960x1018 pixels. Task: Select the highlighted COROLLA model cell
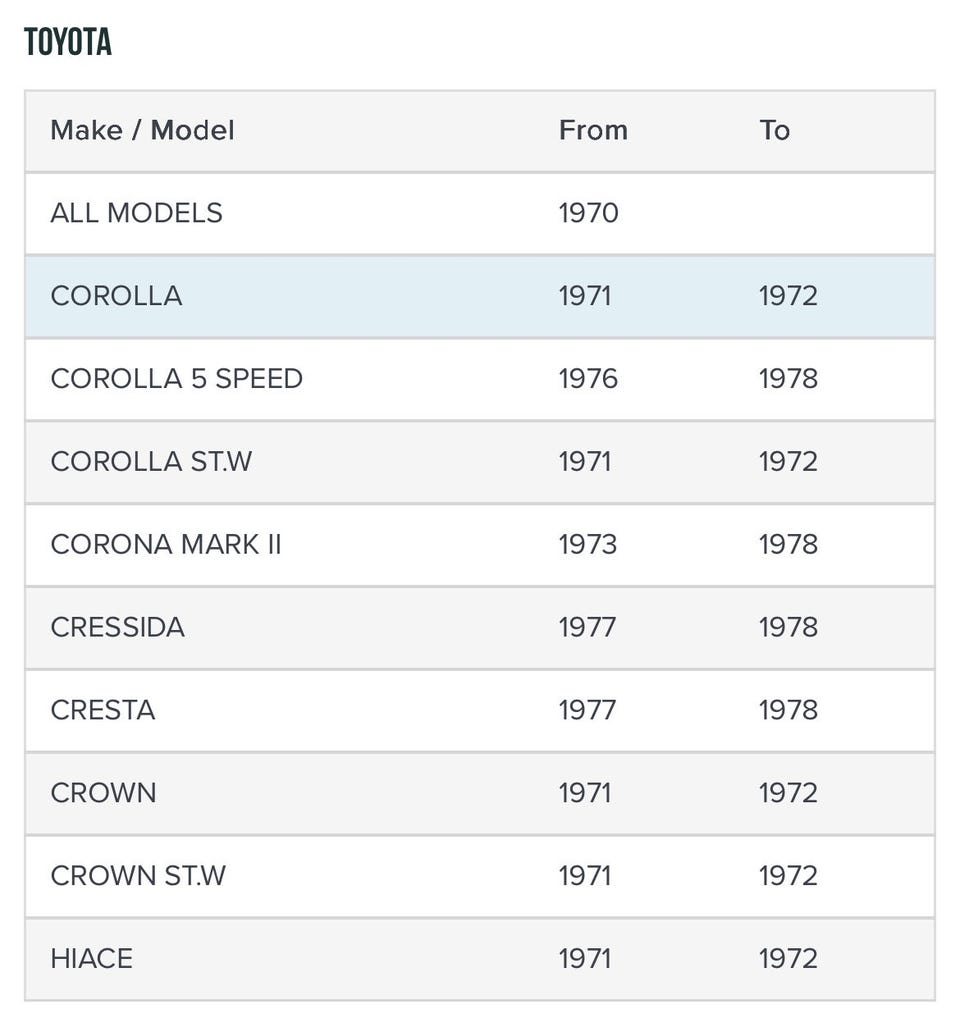tap(116, 296)
